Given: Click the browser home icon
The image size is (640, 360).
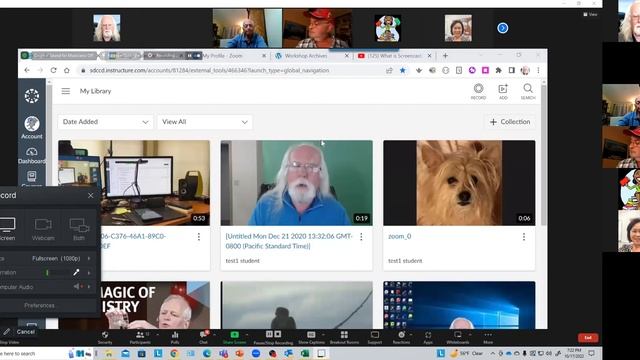Looking at the screenshot, I should coord(67,70).
